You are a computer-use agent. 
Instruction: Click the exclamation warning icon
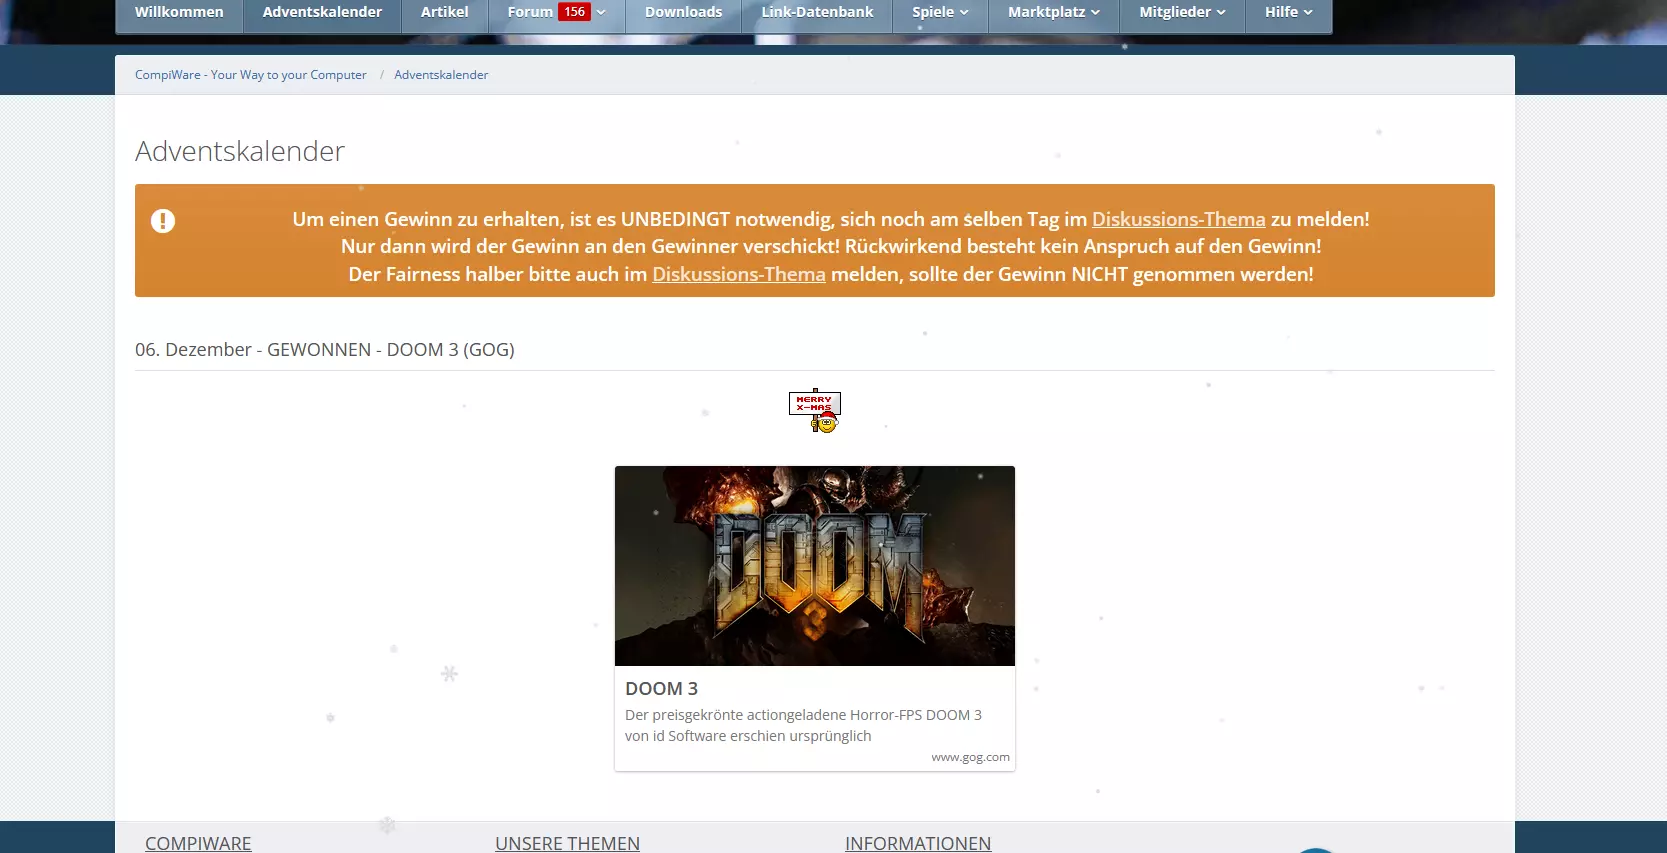tap(163, 221)
